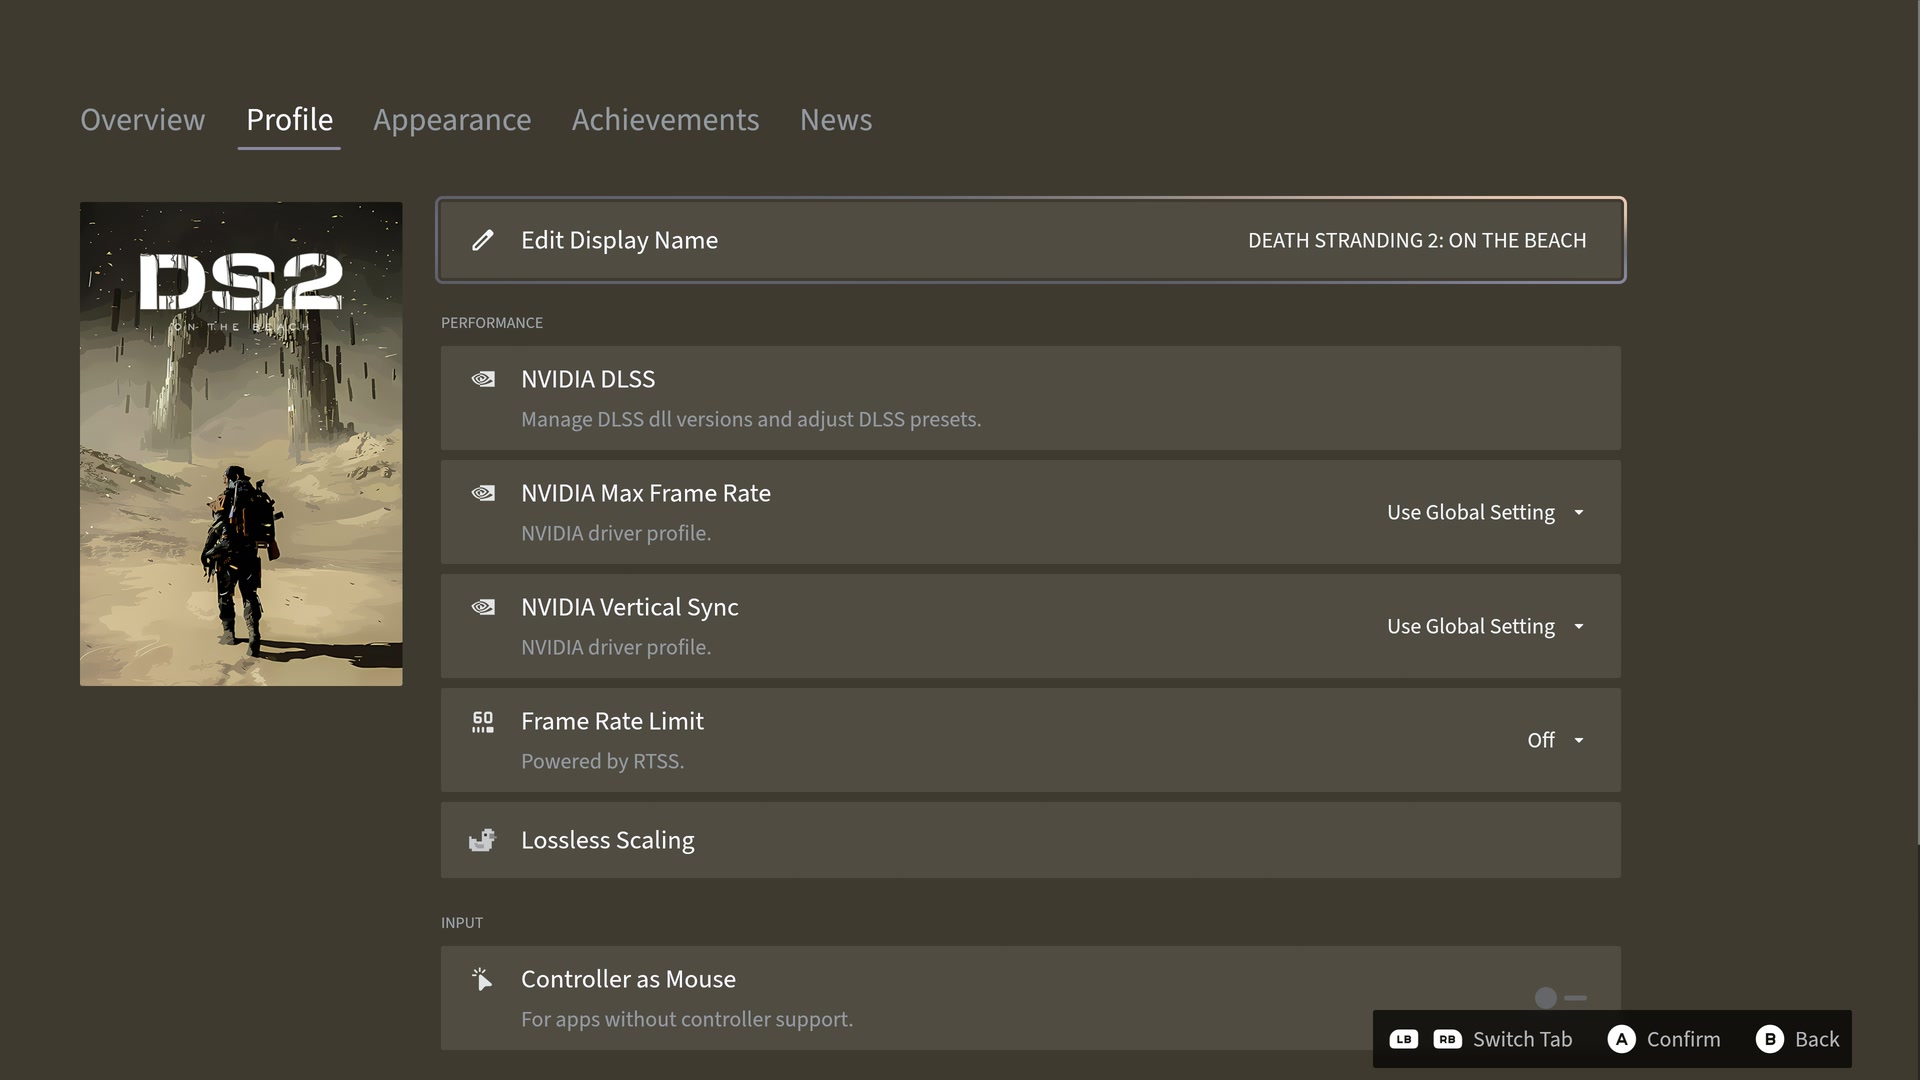1920x1080 pixels.
Task: Click the Back label in footer
Action: click(x=1817, y=1039)
